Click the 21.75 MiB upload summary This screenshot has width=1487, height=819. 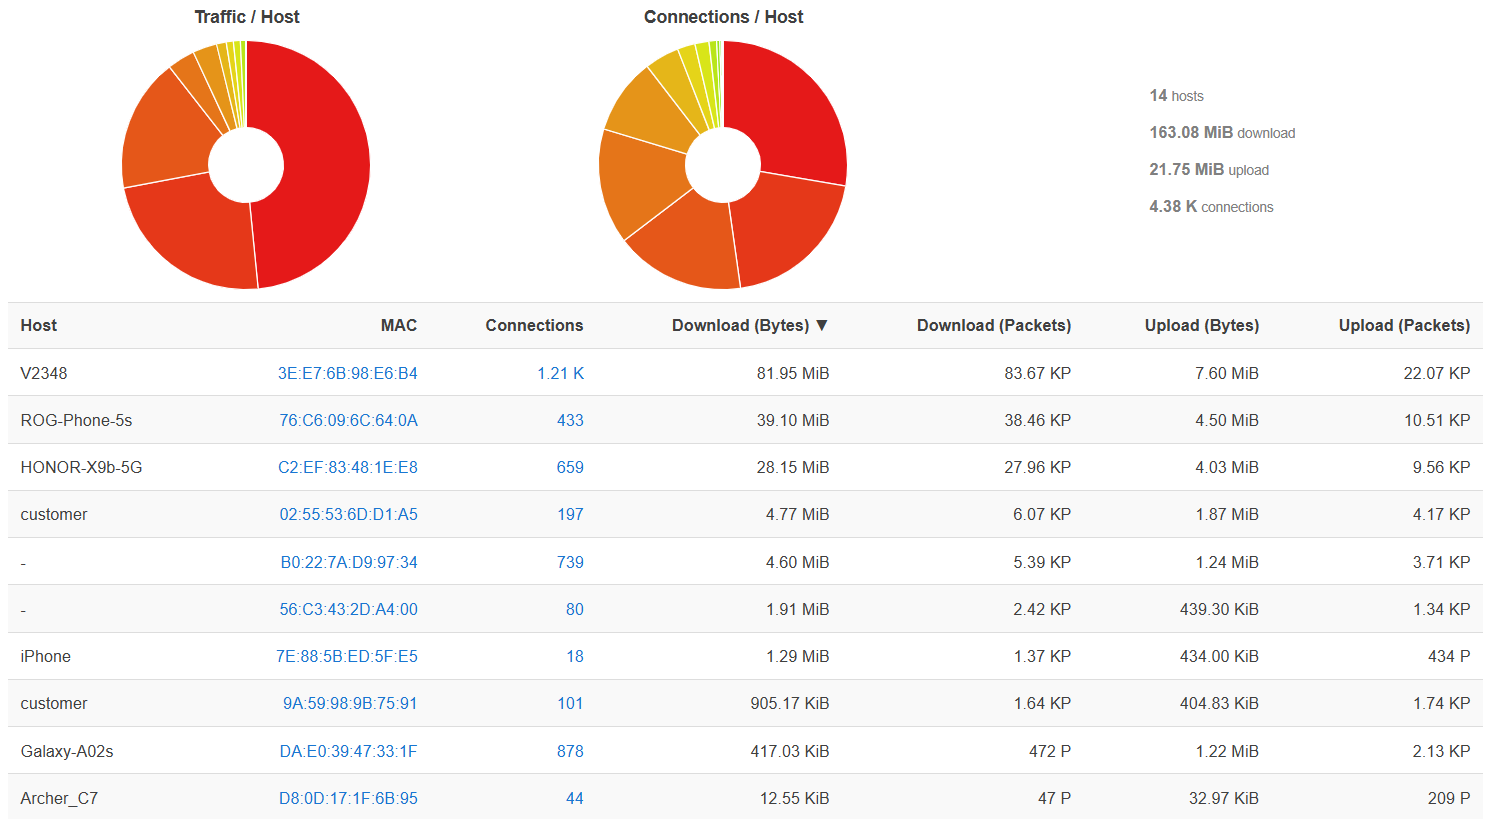point(1209,170)
